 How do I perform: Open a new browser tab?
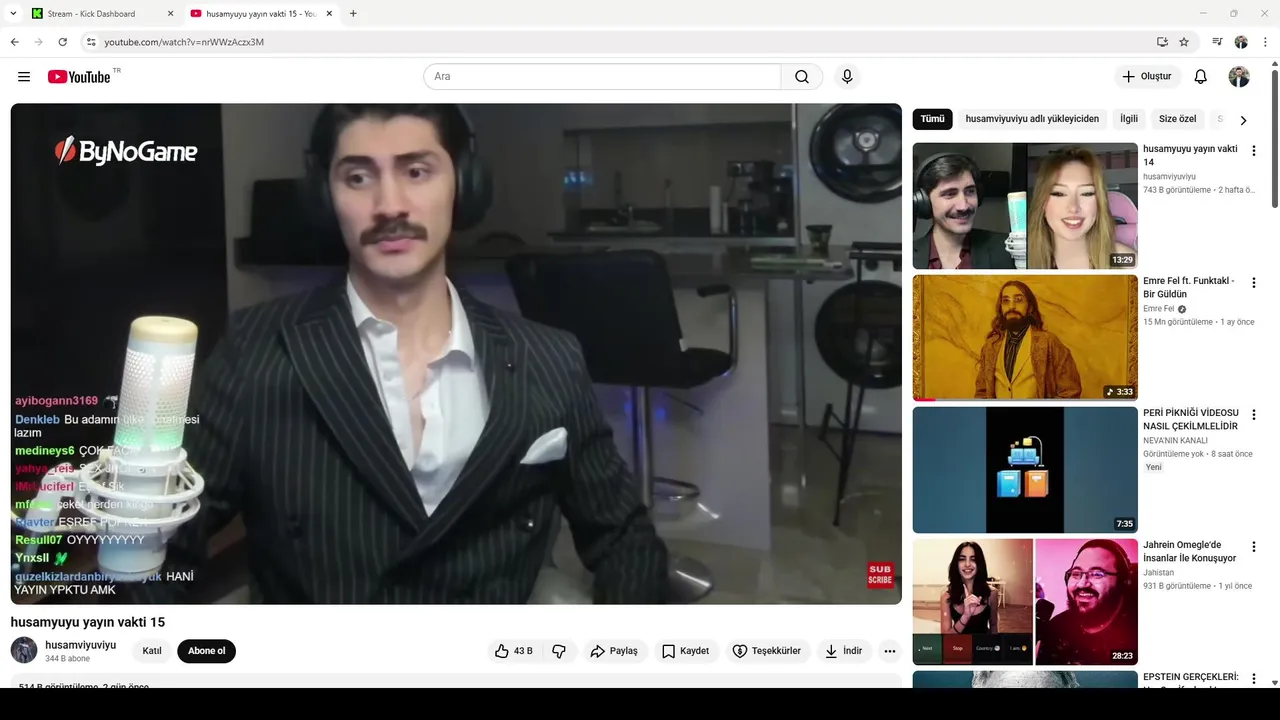click(x=353, y=14)
